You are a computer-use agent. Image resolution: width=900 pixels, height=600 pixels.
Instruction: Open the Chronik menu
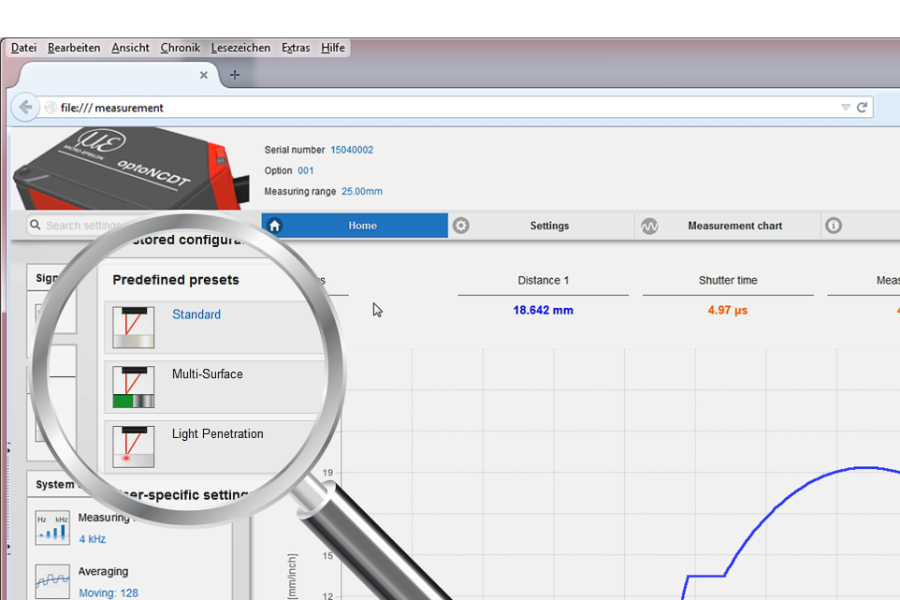(x=180, y=47)
